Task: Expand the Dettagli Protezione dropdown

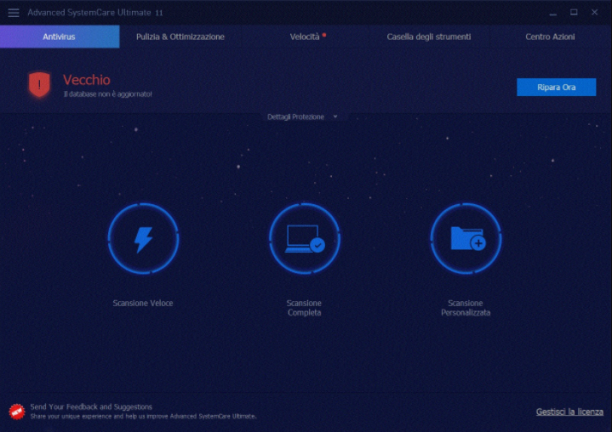Action: [x=302, y=117]
